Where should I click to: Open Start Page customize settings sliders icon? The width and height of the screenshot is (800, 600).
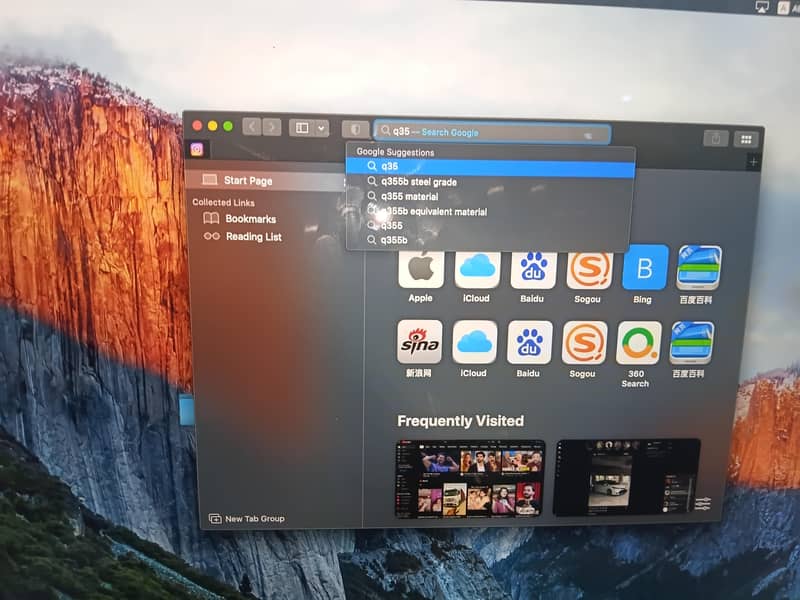pos(703,504)
